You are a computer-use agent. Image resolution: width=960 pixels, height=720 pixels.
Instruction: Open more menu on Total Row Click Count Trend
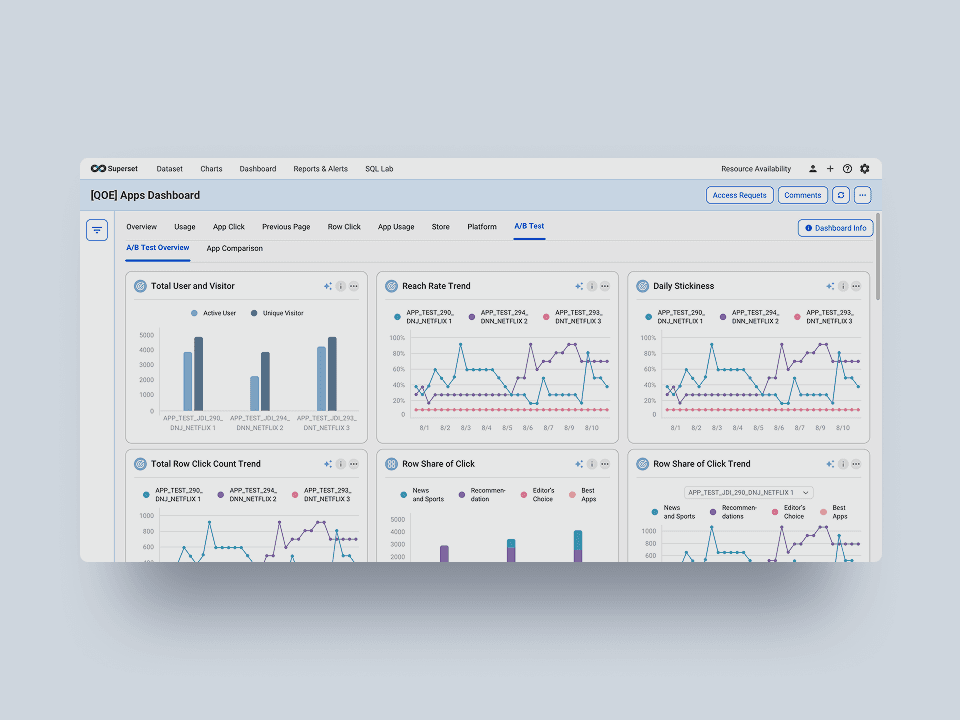[x=354, y=464]
